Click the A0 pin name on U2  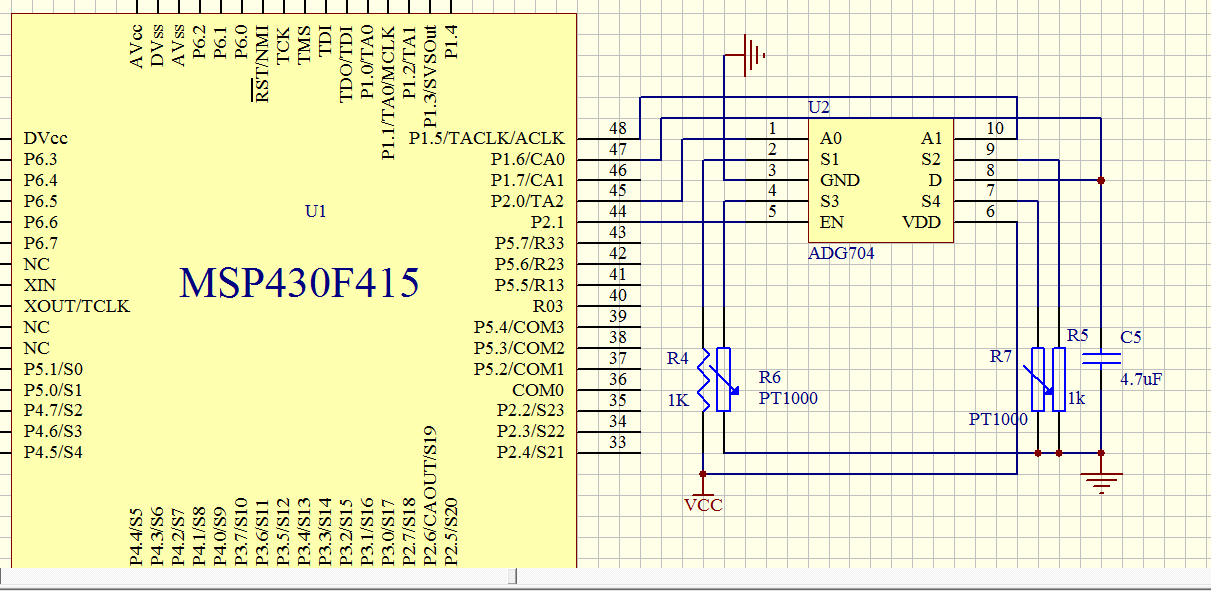tap(830, 138)
